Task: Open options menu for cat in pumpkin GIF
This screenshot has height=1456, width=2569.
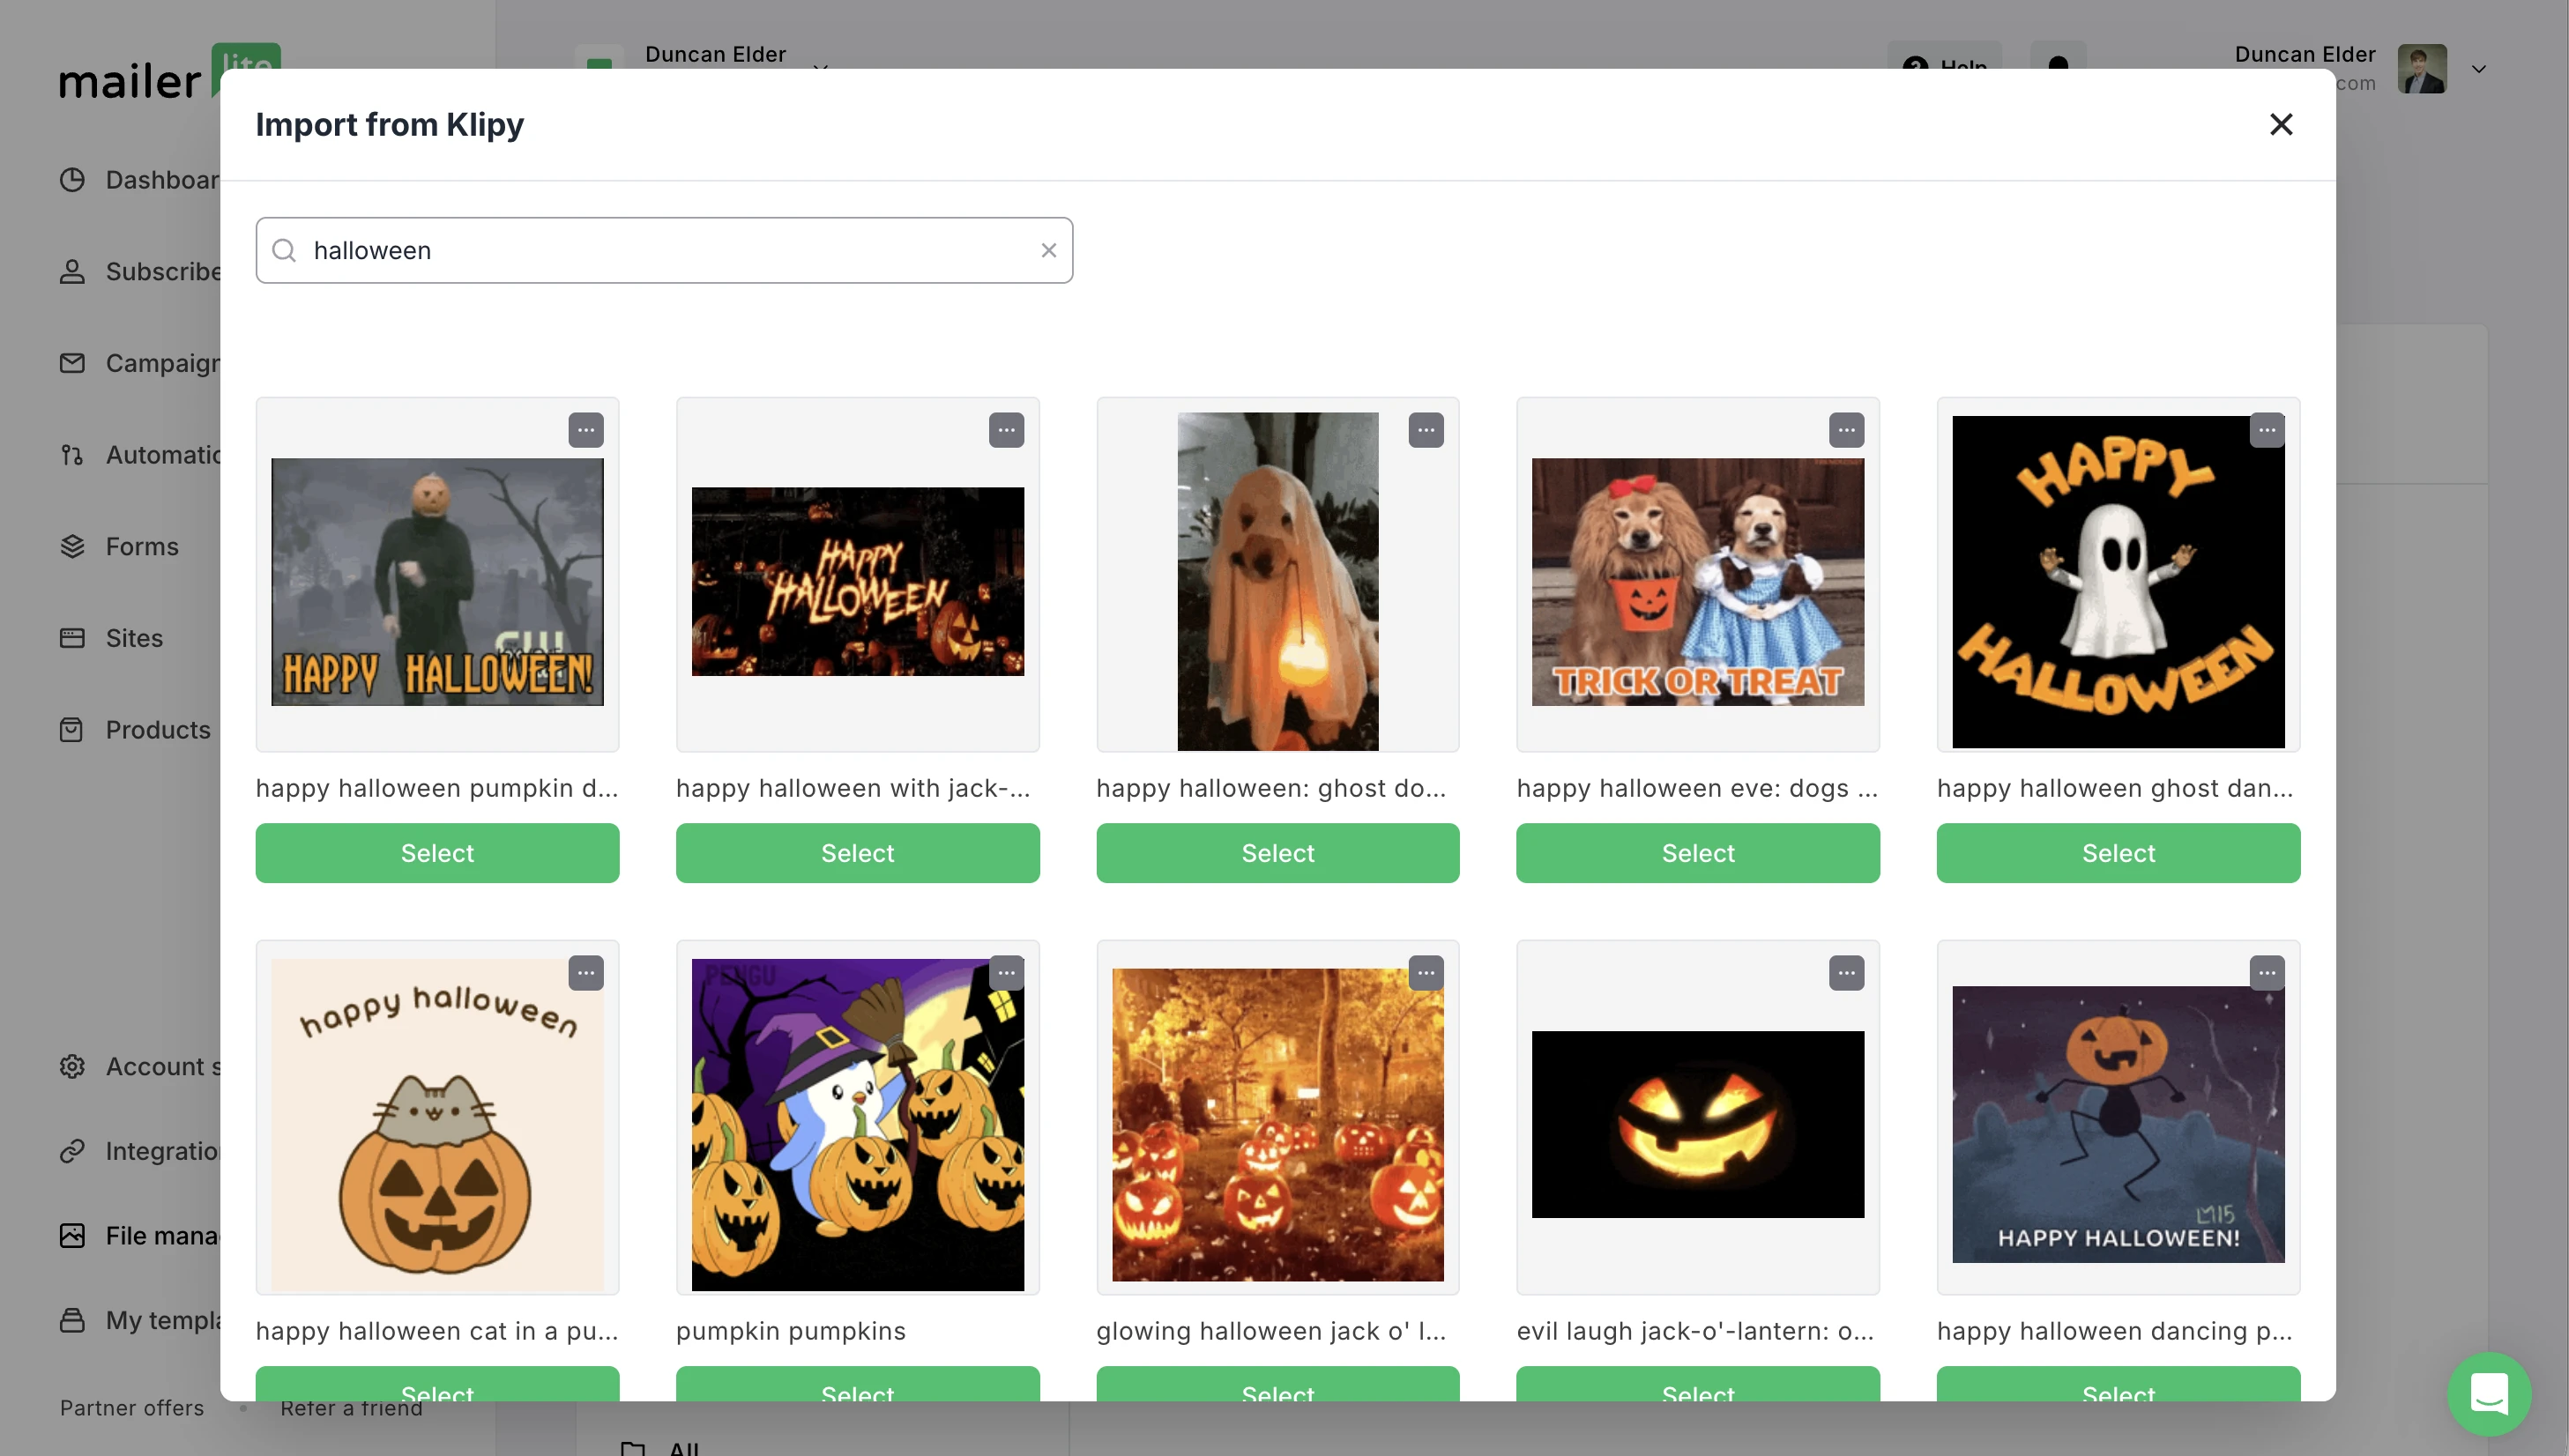Action: point(586,973)
